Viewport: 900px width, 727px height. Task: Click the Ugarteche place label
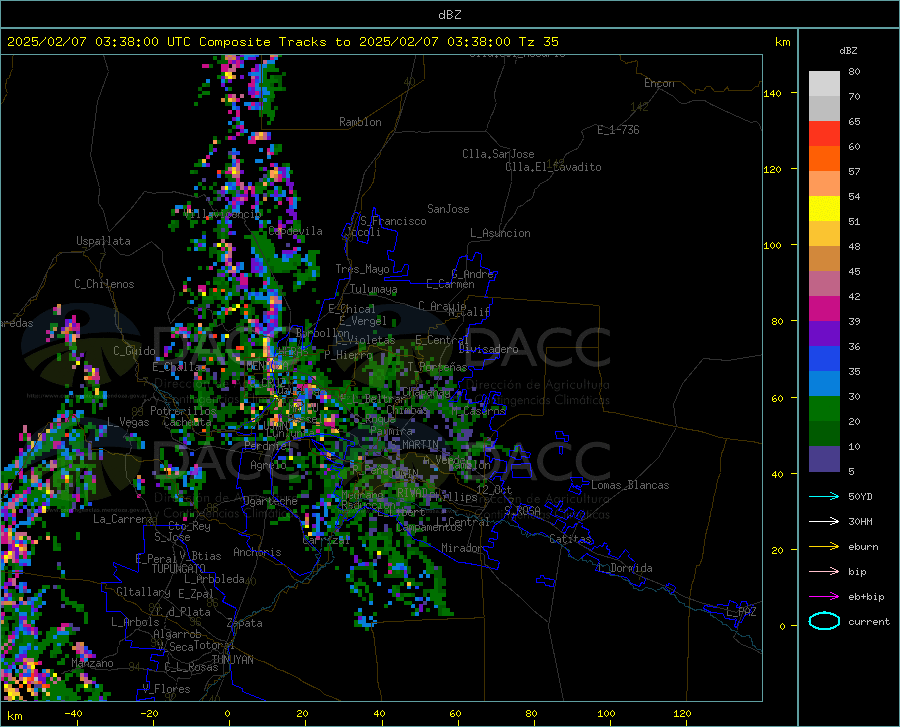pyautogui.click(x=270, y=501)
